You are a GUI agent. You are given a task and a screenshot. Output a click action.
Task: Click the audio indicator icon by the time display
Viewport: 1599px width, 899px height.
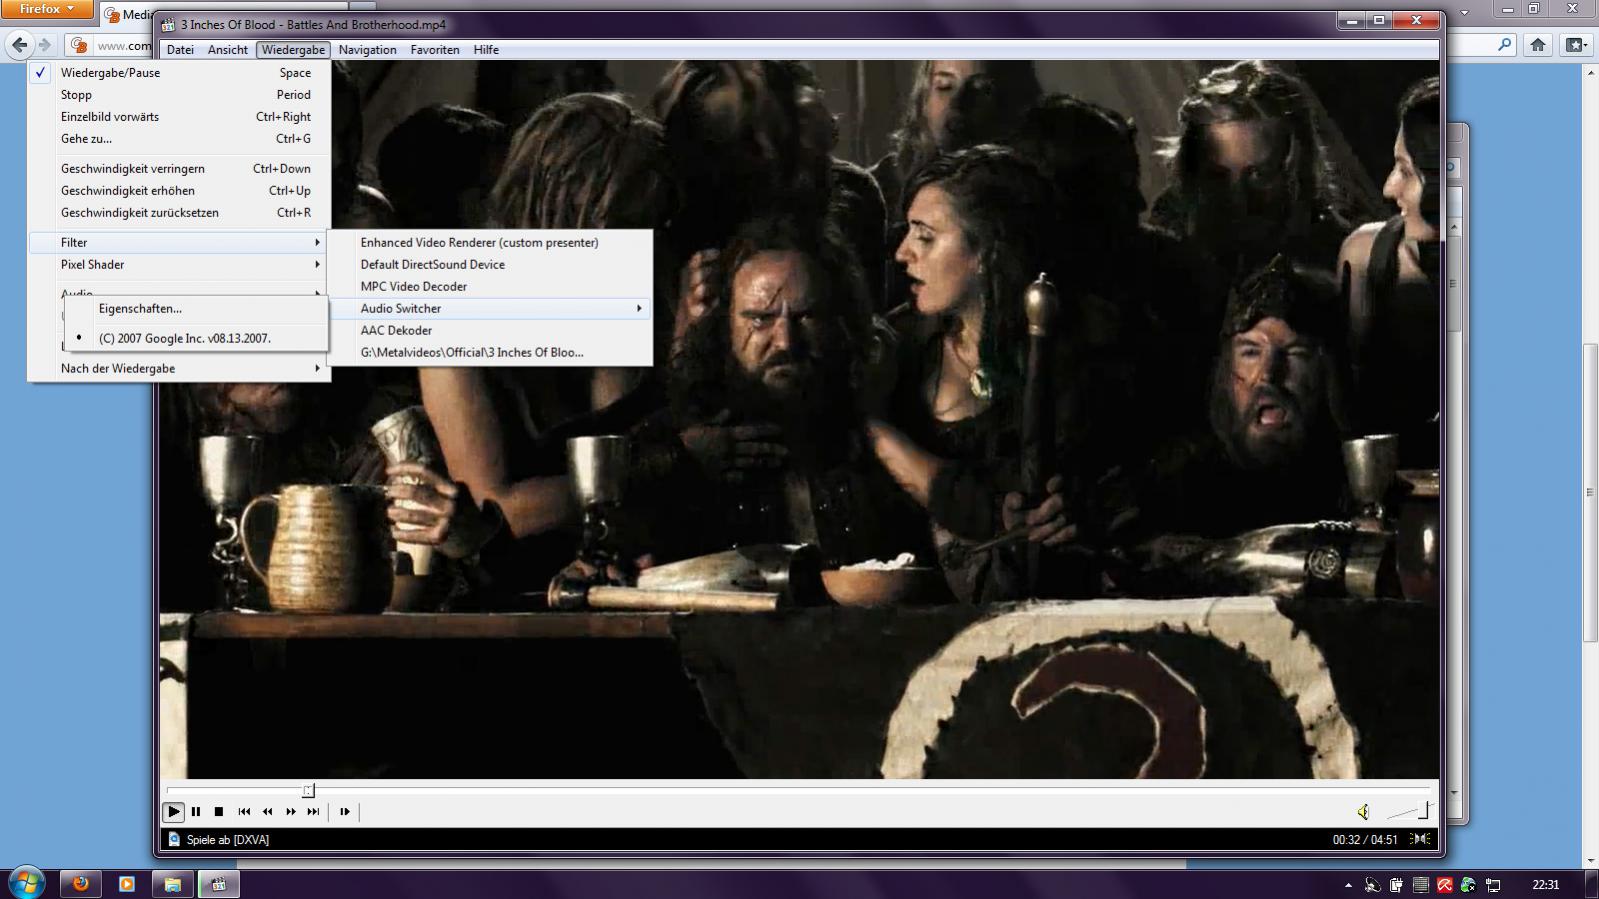pyautogui.click(x=1420, y=839)
